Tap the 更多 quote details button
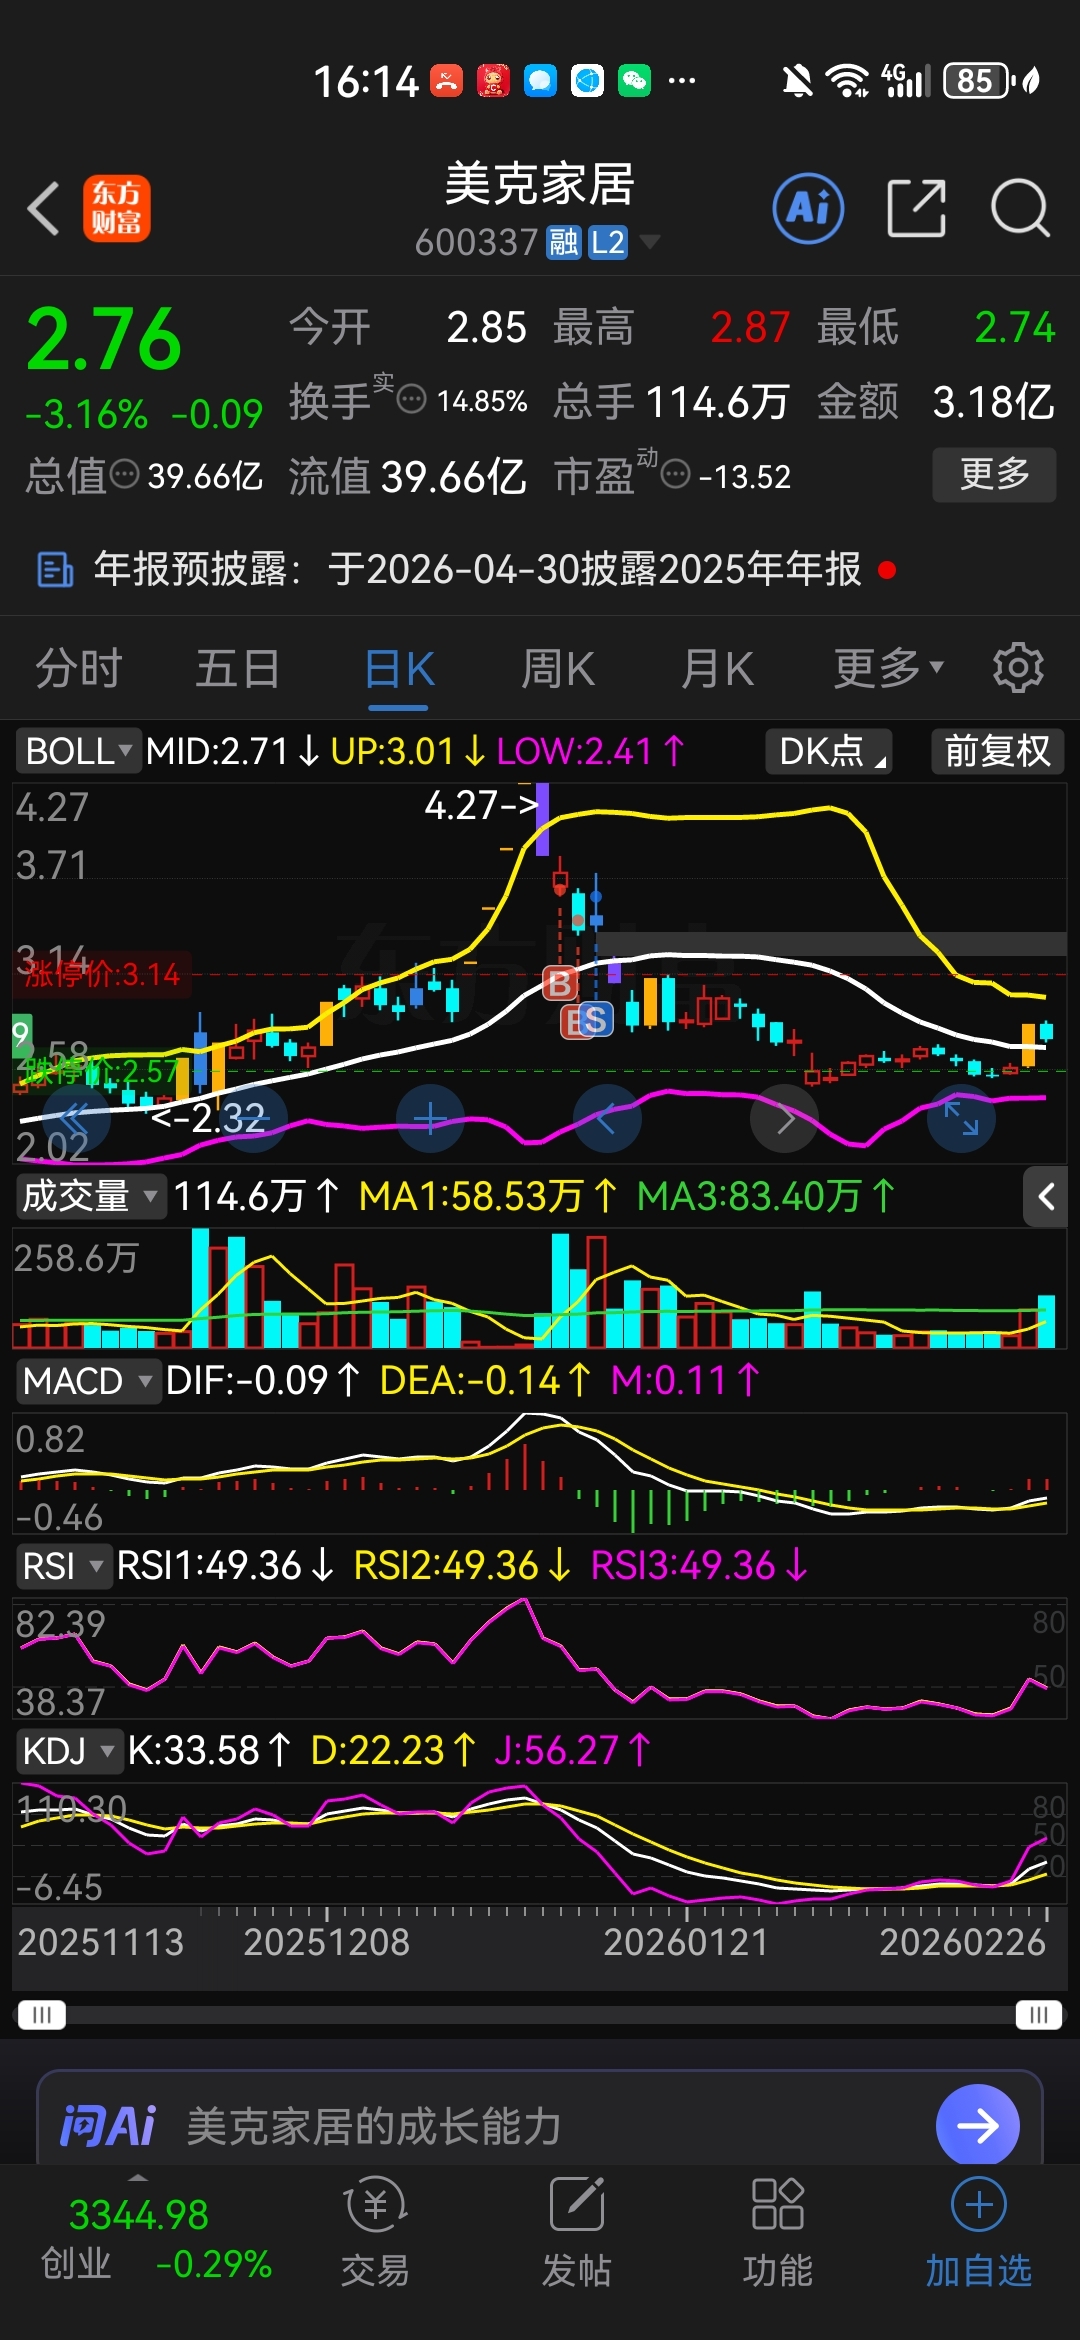This screenshot has width=1080, height=2340. (994, 474)
